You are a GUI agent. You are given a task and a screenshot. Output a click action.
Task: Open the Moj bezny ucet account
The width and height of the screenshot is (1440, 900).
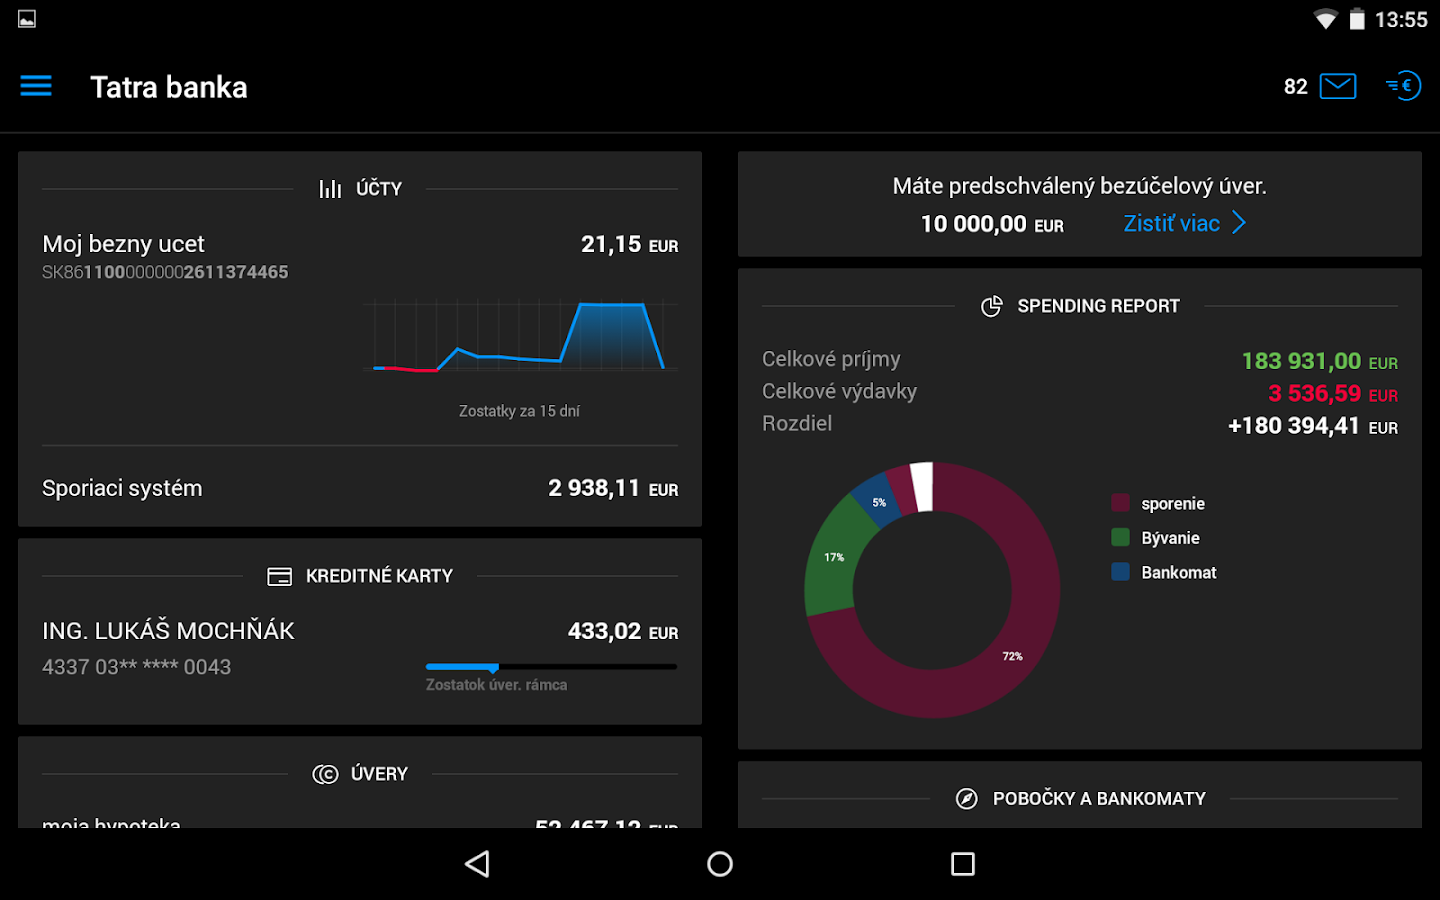(x=123, y=243)
